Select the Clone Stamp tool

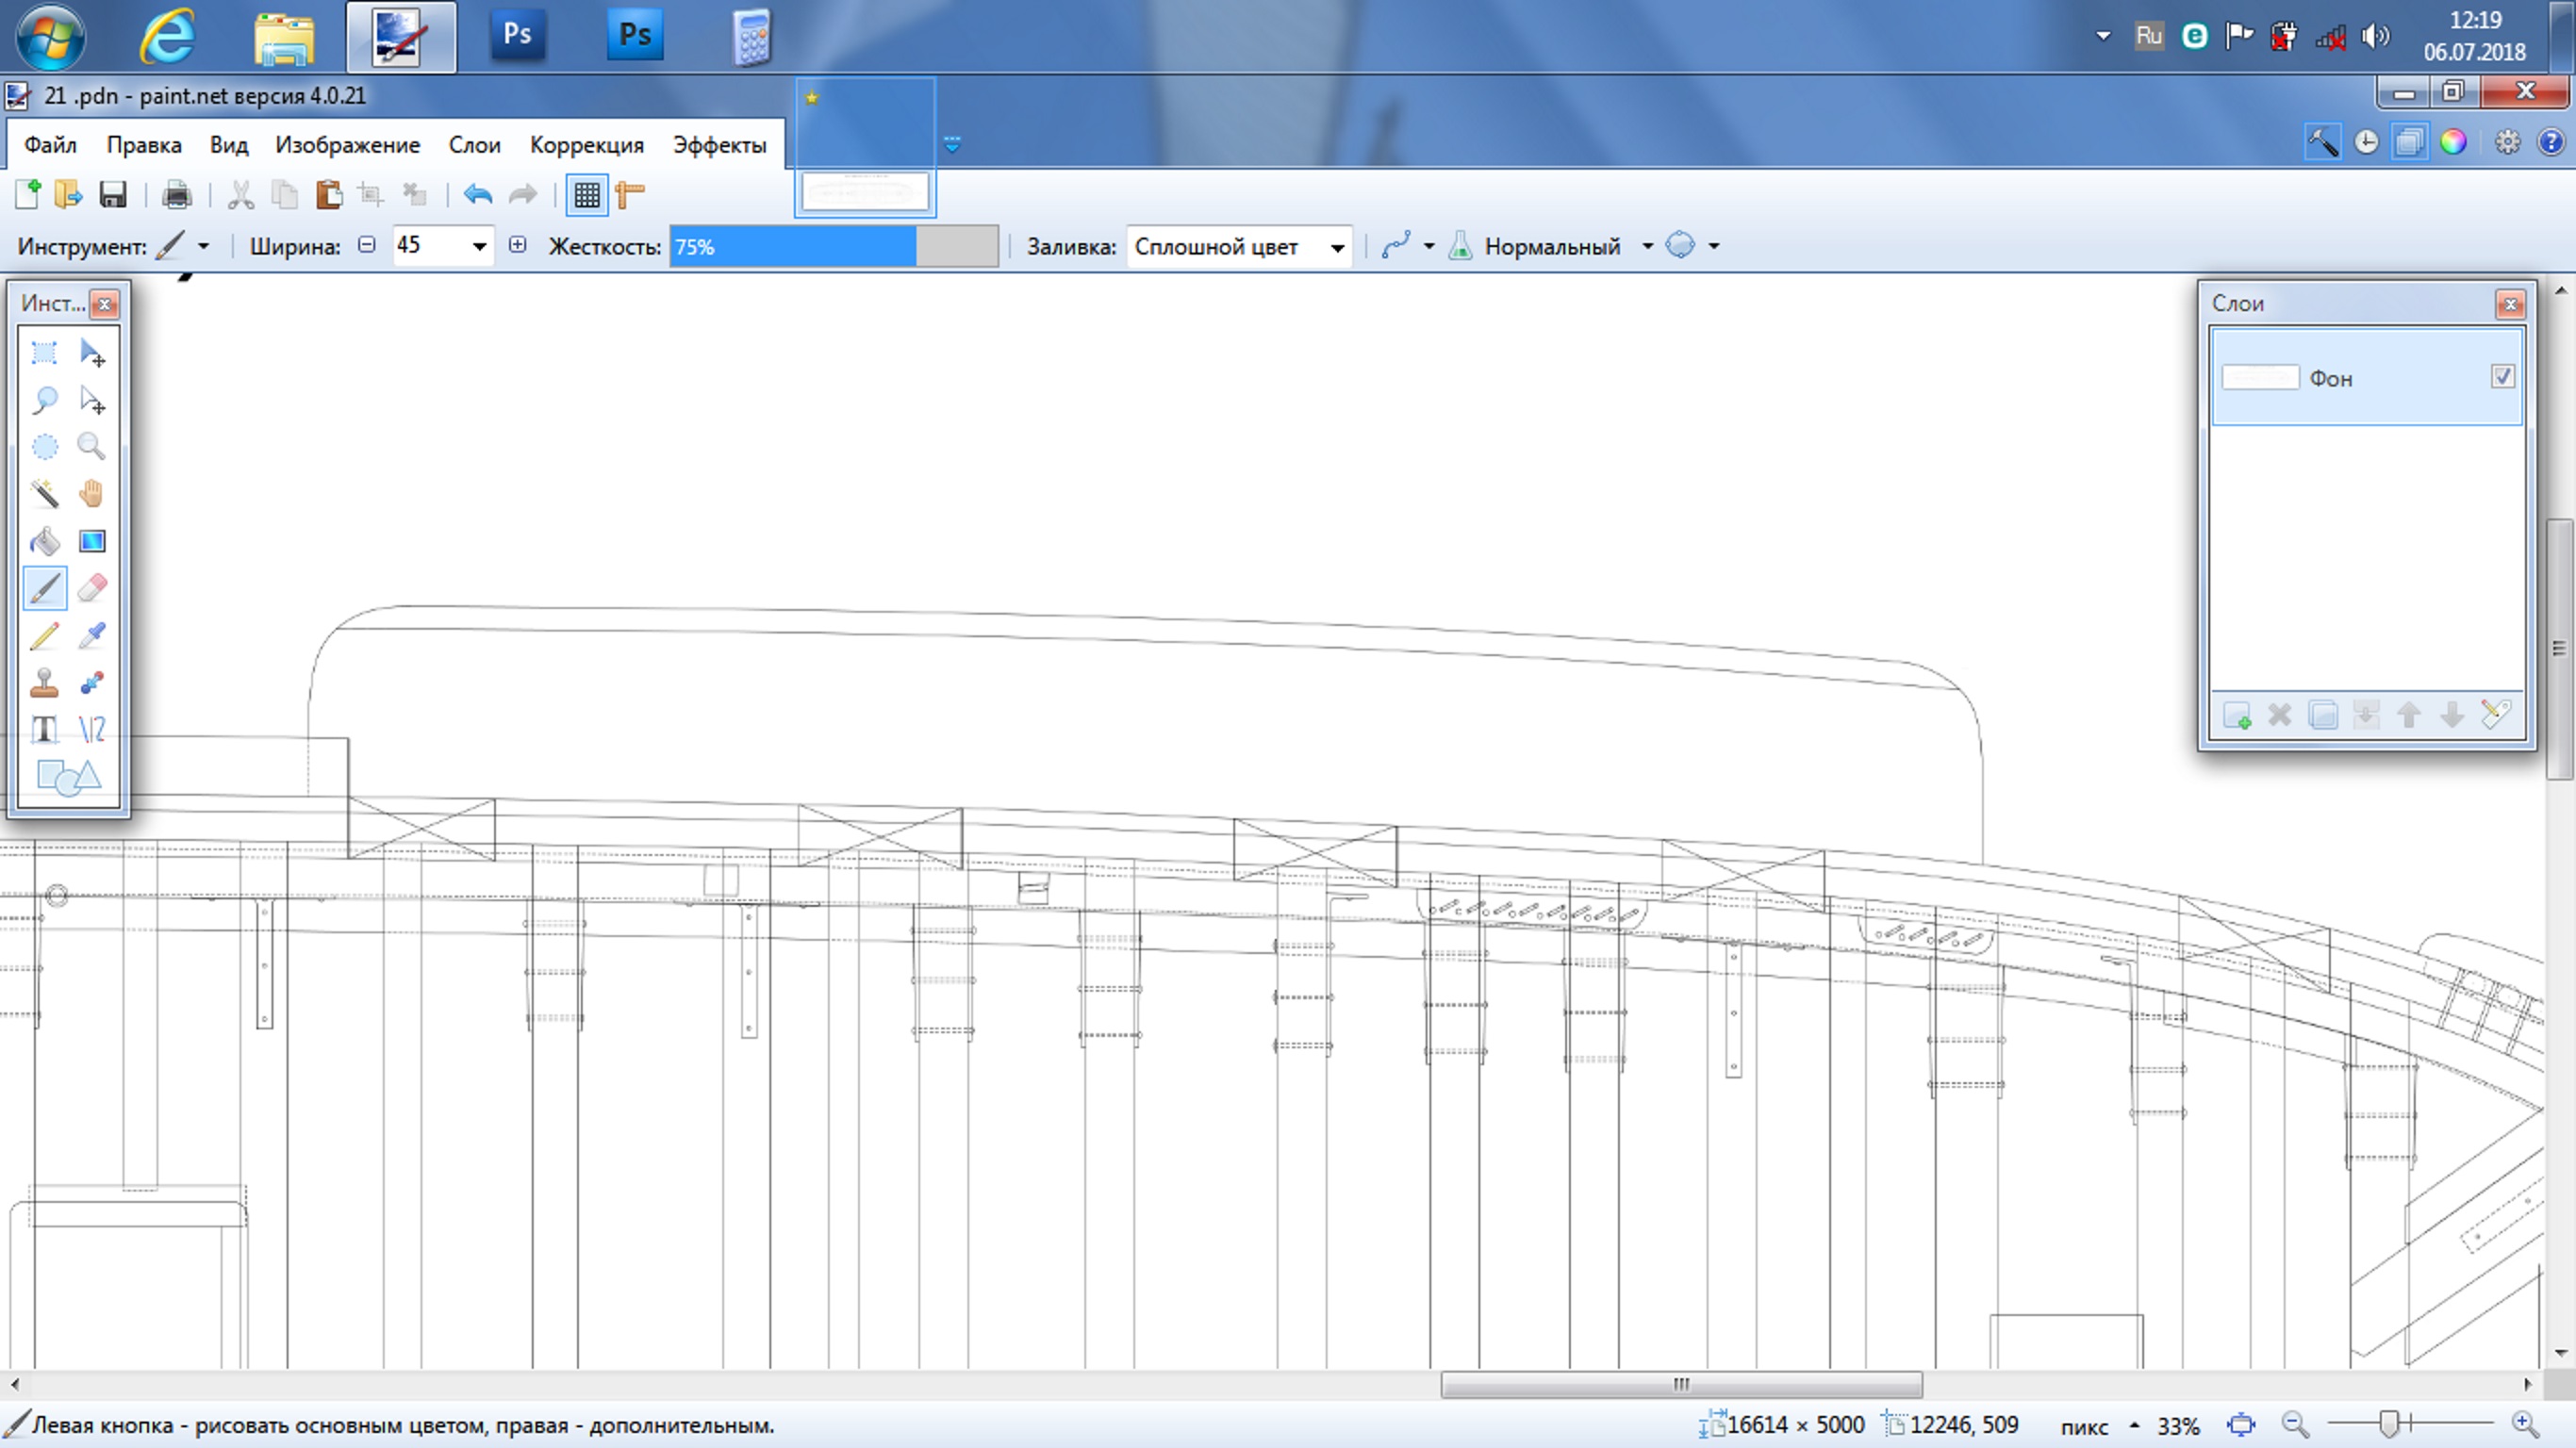(44, 682)
